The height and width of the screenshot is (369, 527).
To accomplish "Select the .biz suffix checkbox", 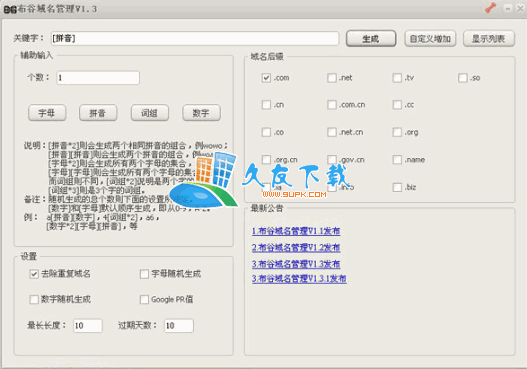I will (x=397, y=187).
